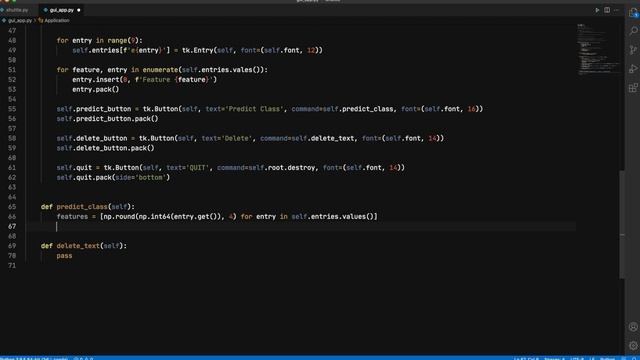
Task: Click line number 65 in the gutter
Action: [x=12, y=207]
